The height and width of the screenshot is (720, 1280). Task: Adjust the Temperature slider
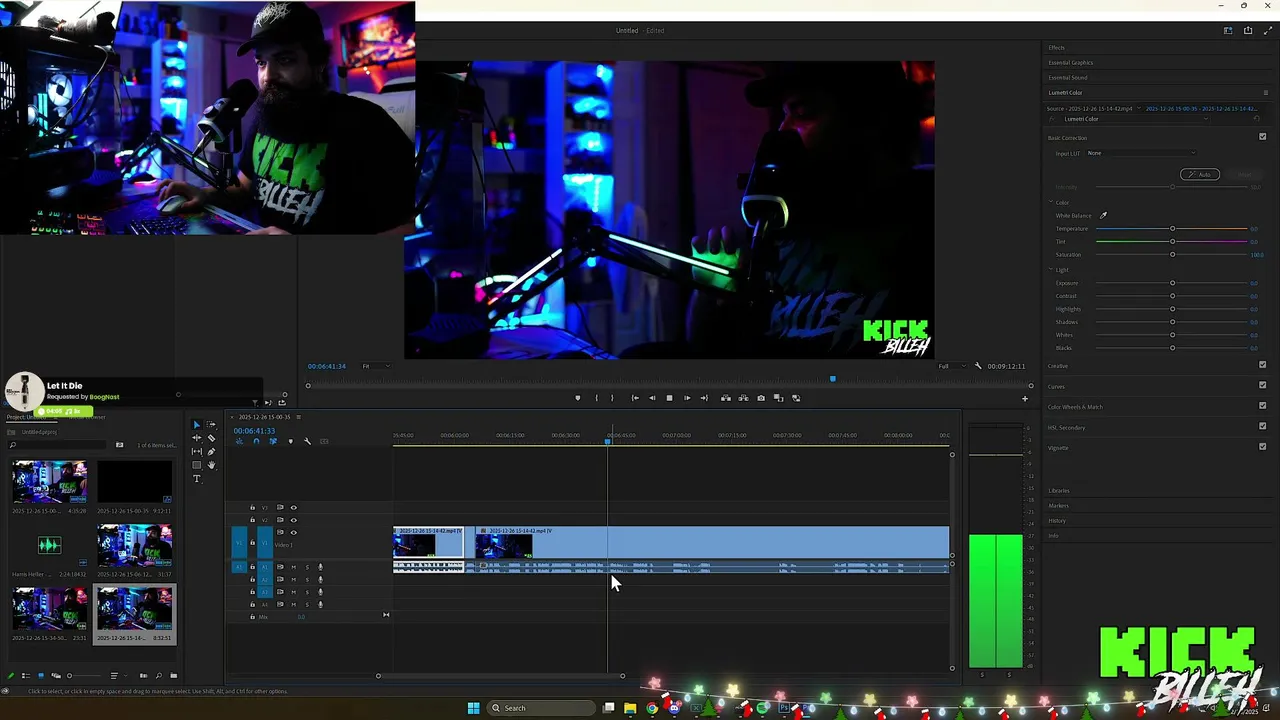tap(1172, 229)
